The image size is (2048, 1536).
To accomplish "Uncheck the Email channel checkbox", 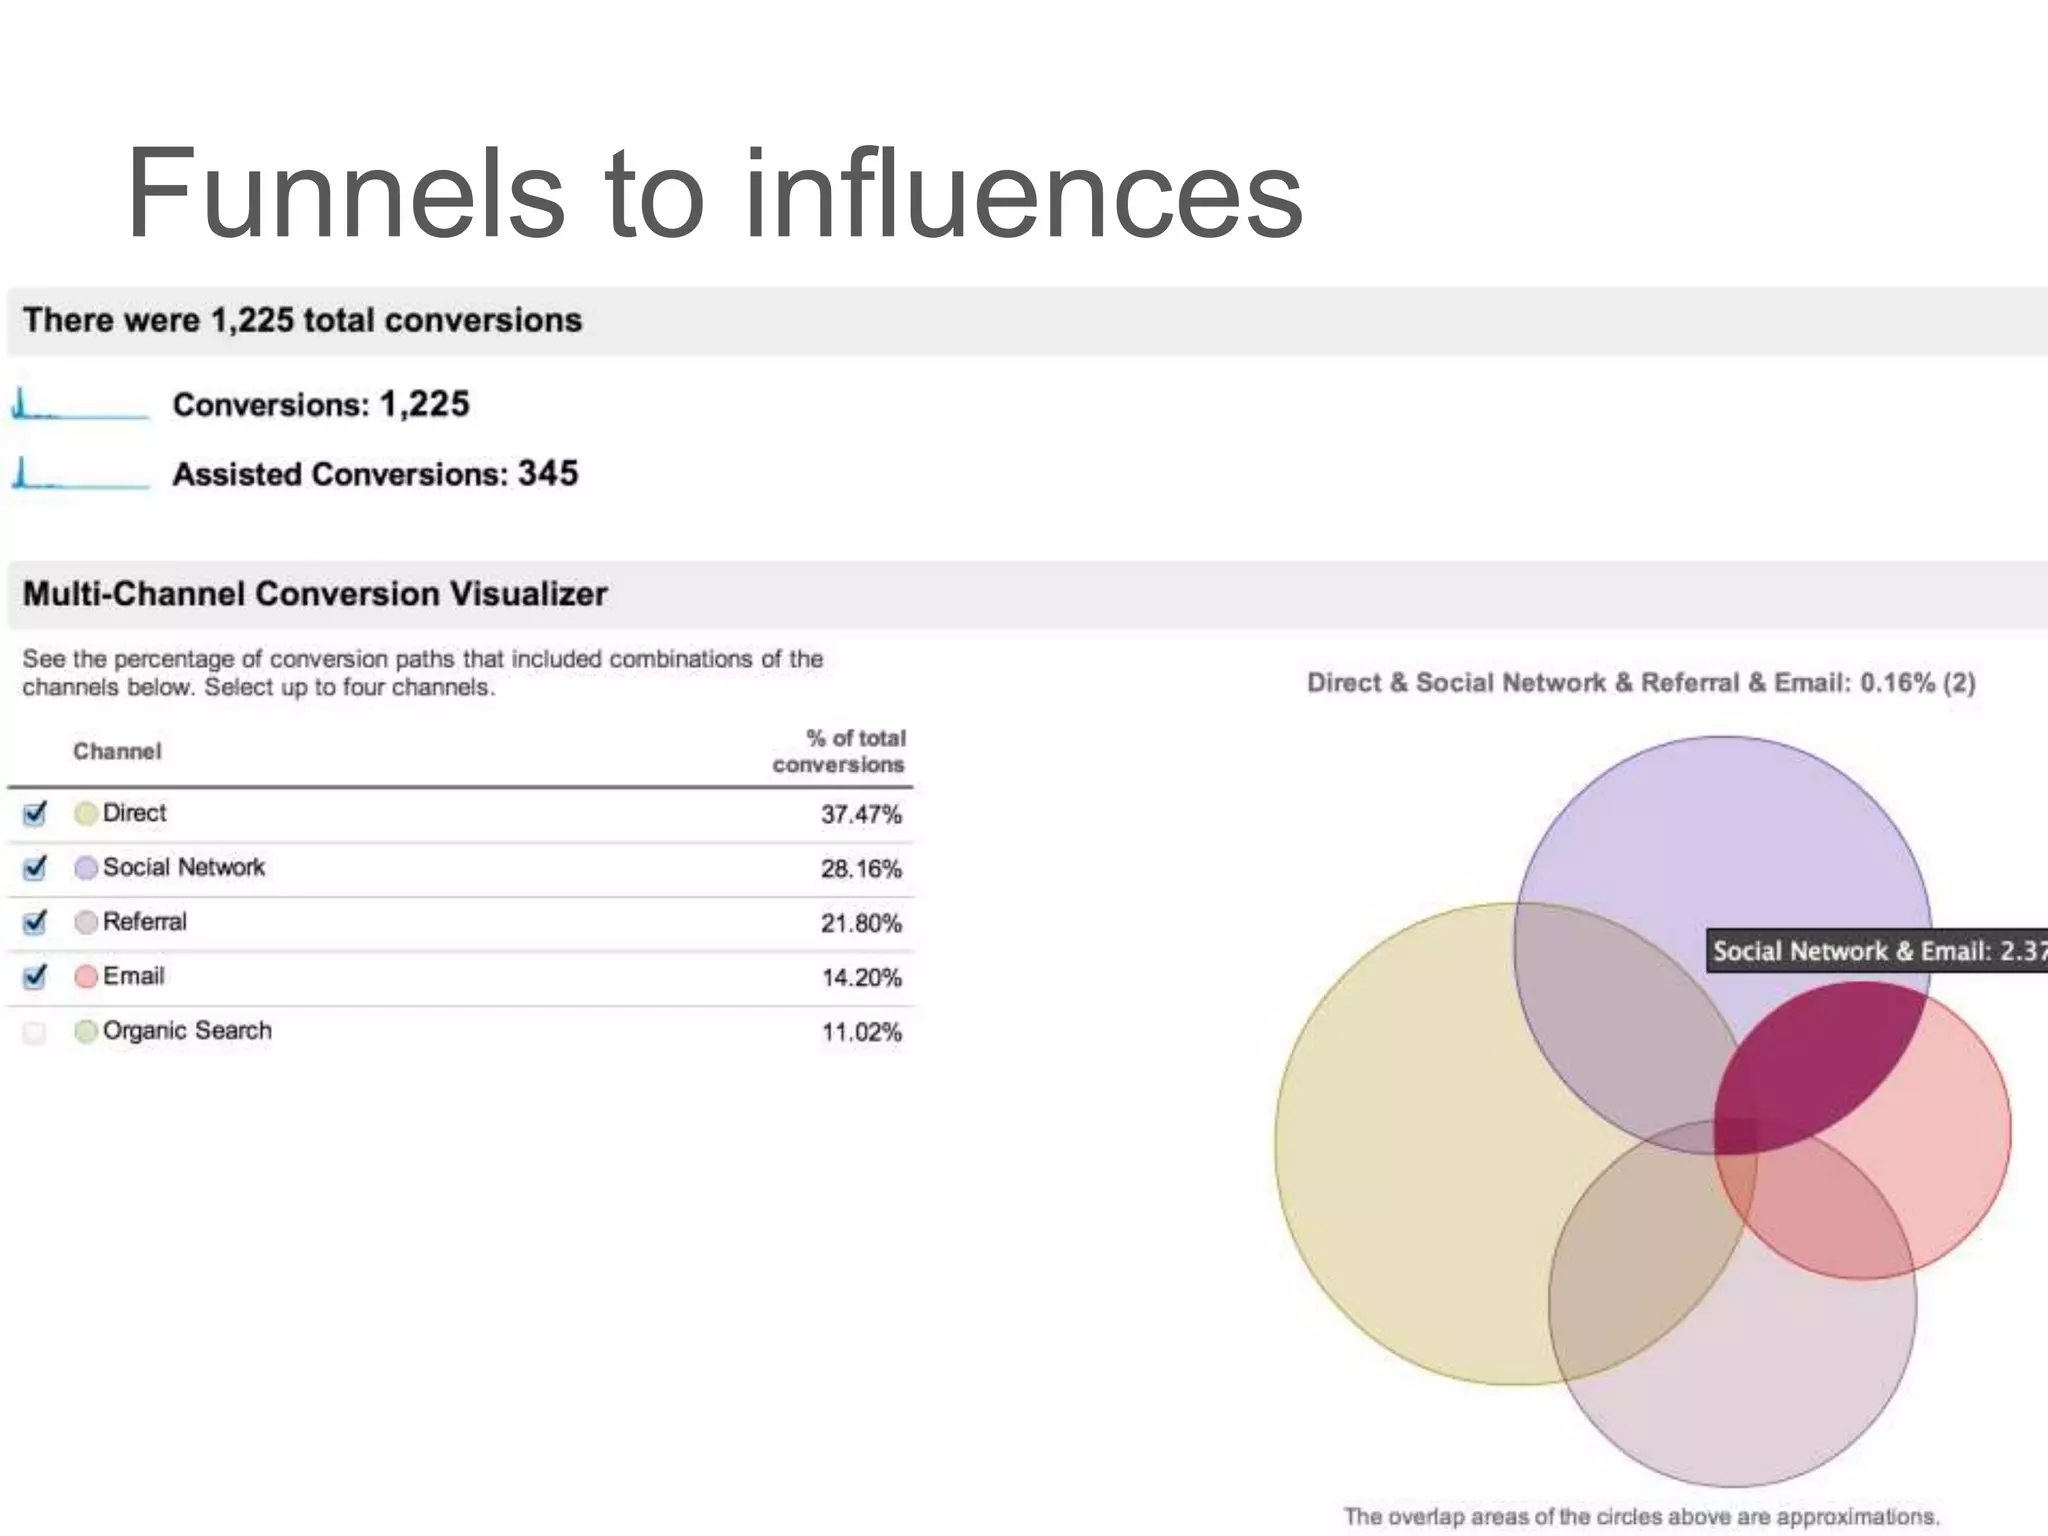I will [35, 975].
